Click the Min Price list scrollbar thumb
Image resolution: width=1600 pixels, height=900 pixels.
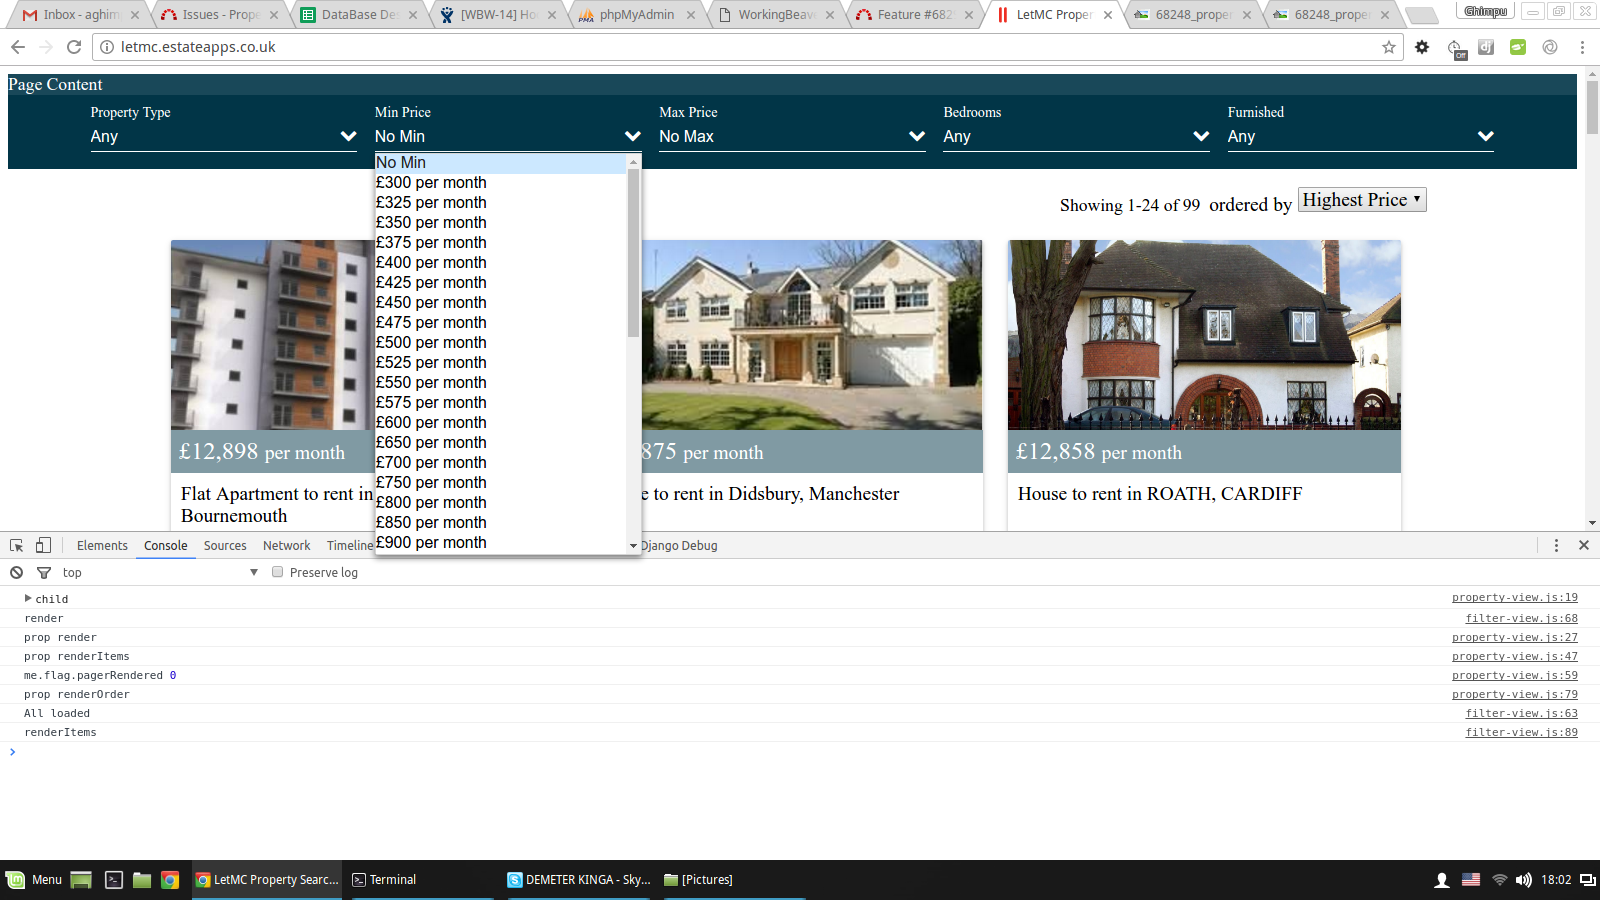633,252
